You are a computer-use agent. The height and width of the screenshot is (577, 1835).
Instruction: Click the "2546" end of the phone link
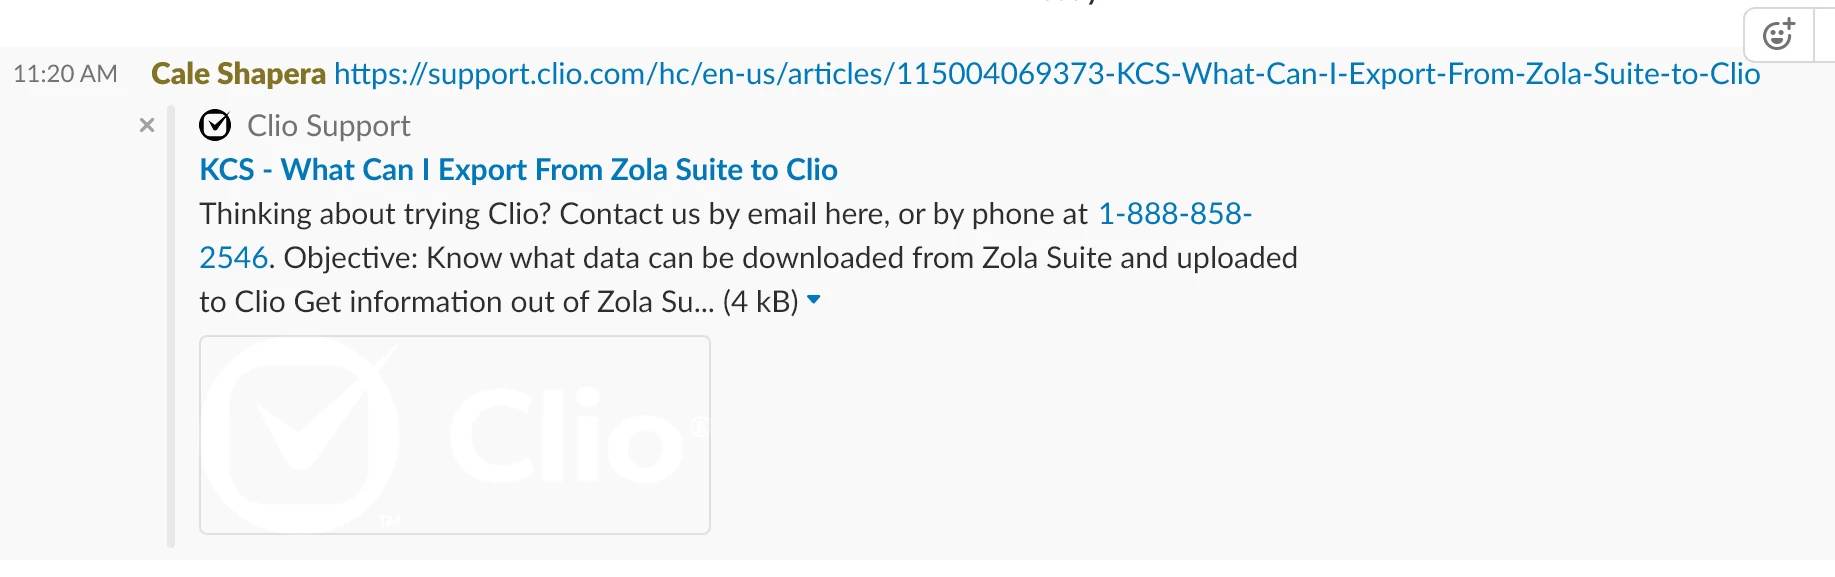(x=233, y=258)
